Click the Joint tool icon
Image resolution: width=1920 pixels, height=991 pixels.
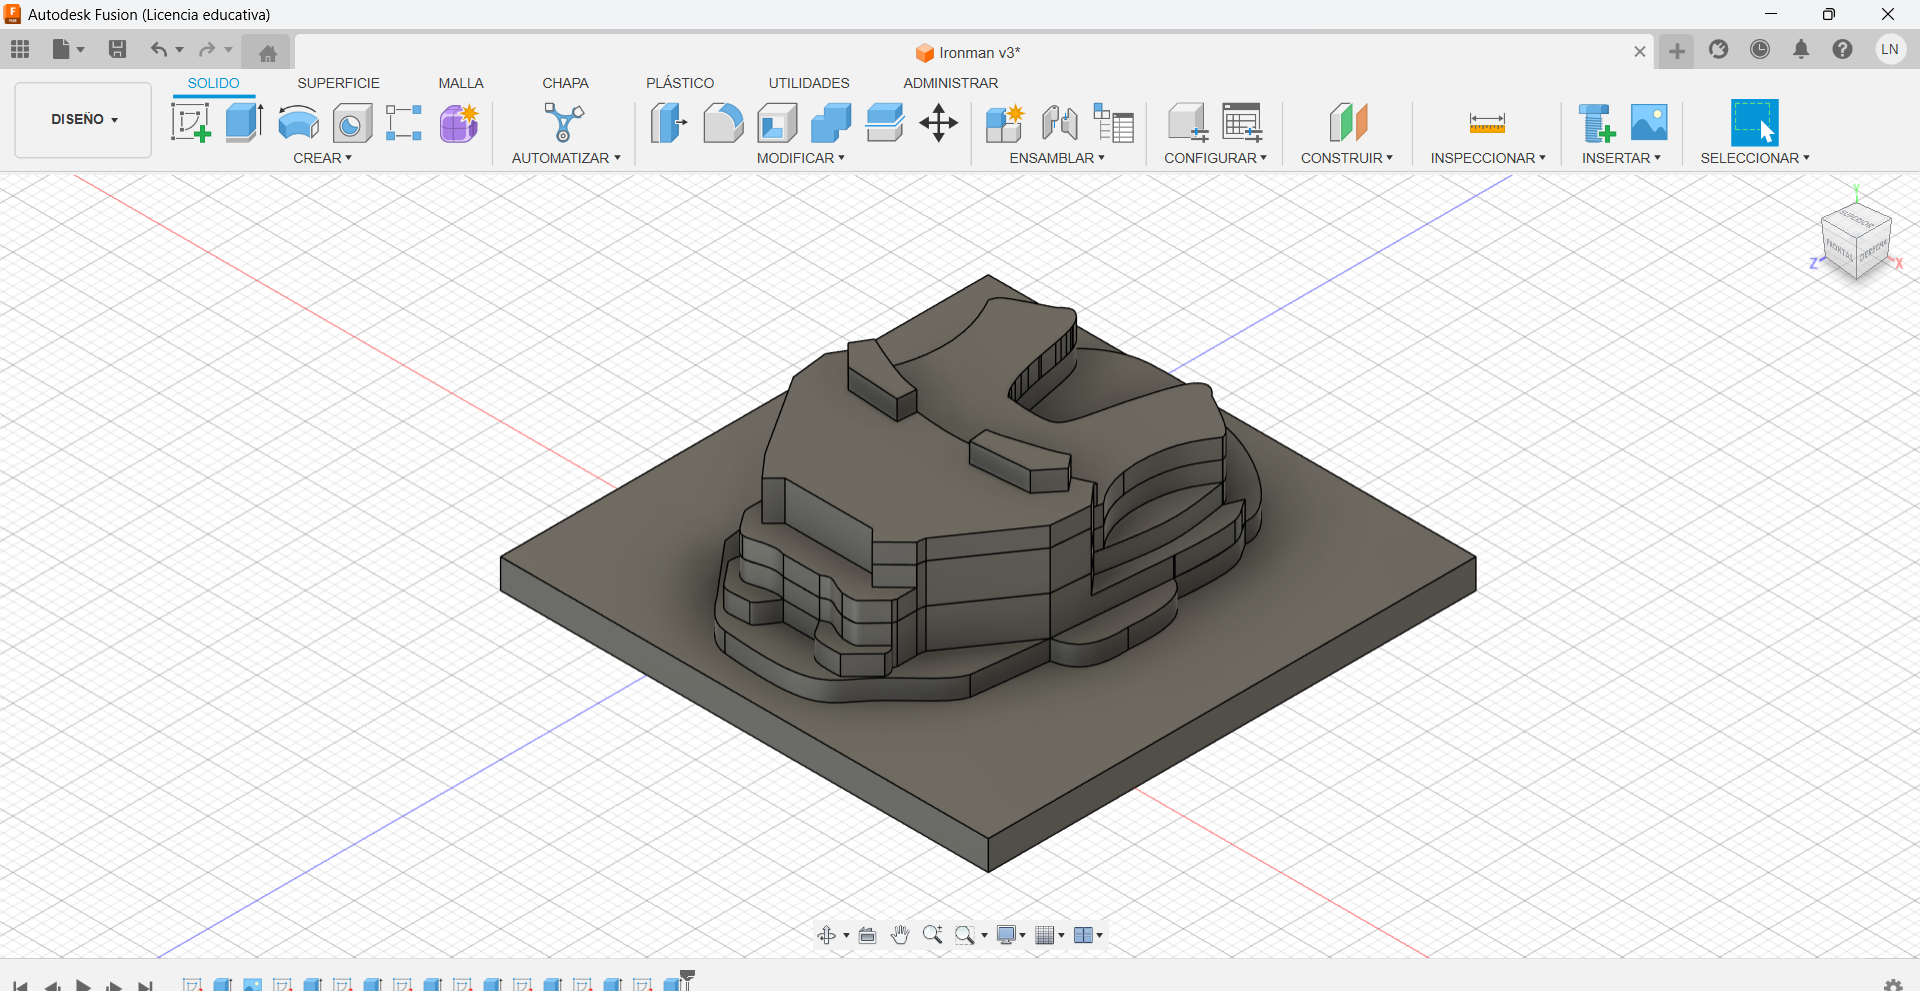(x=1059, y=123)
